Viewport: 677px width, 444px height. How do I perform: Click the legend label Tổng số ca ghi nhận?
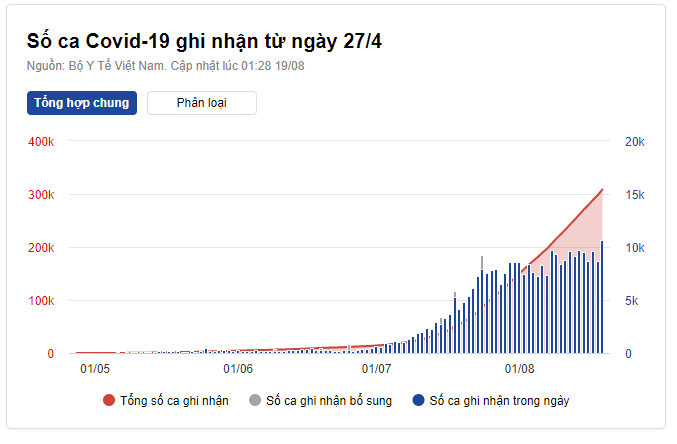174,401
